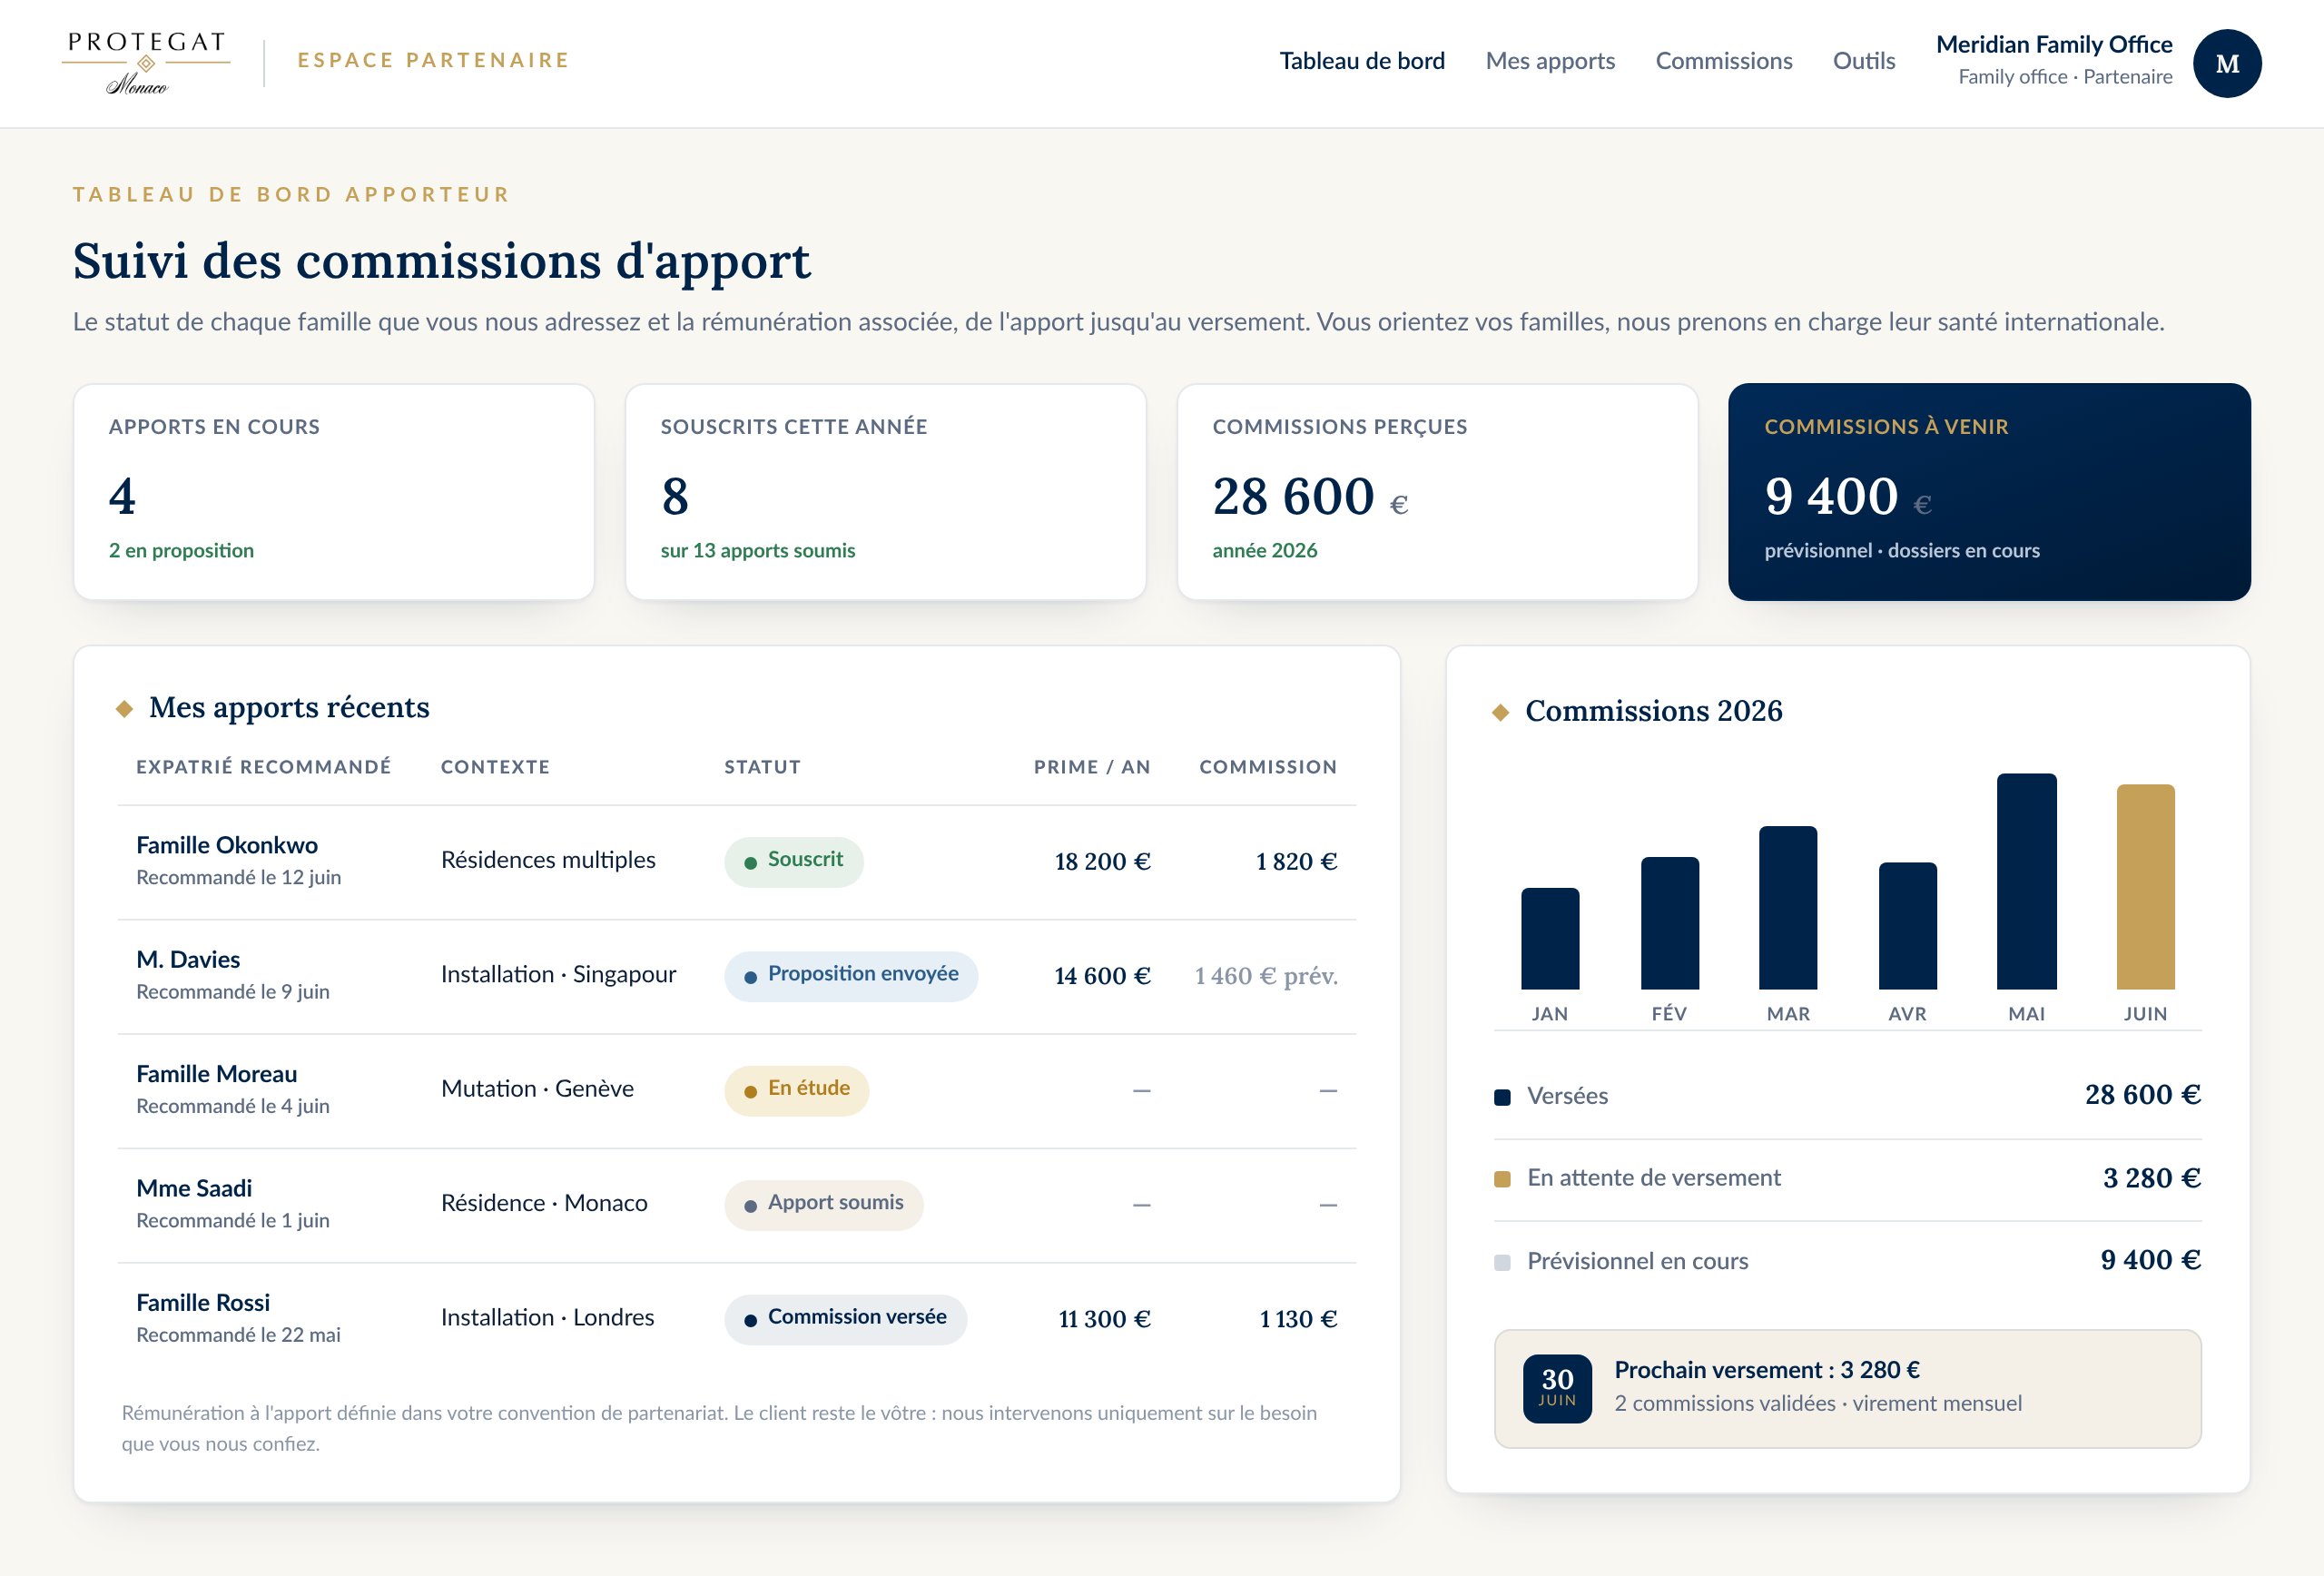The image size is (2324, 1576).
Task: Click the Protegat Monaco logo
Action: [146, 63]
